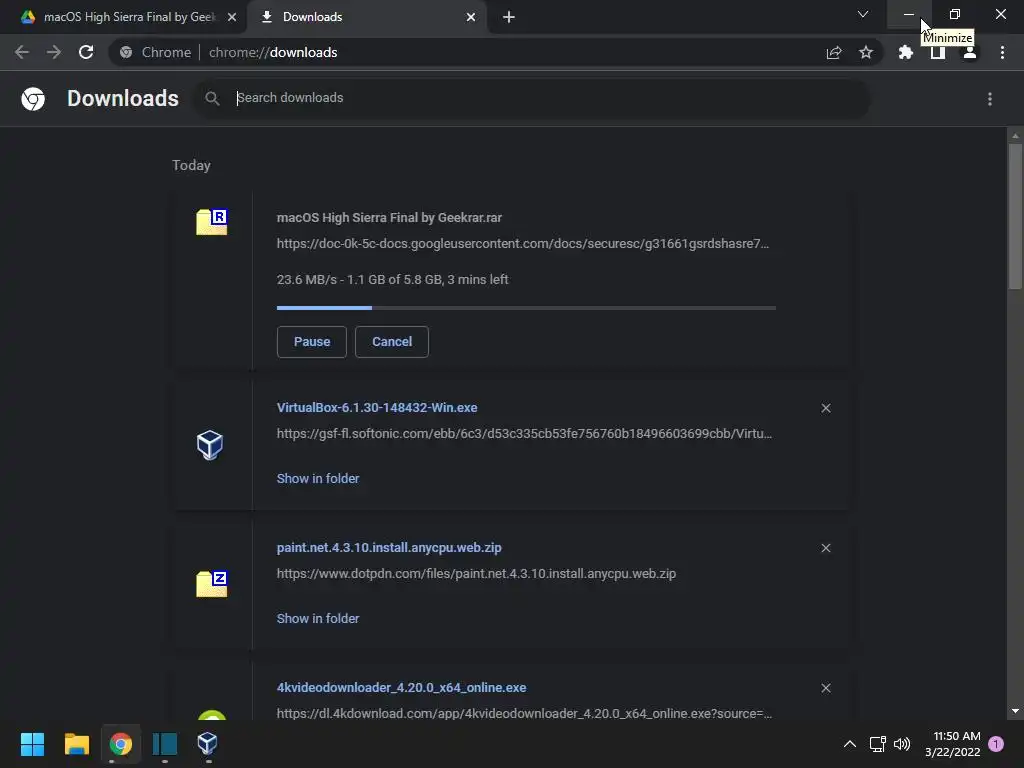The width and height of the screenshot is (1024, 768).
Task: Click the paint.net zip file icon
Action: 212,584
